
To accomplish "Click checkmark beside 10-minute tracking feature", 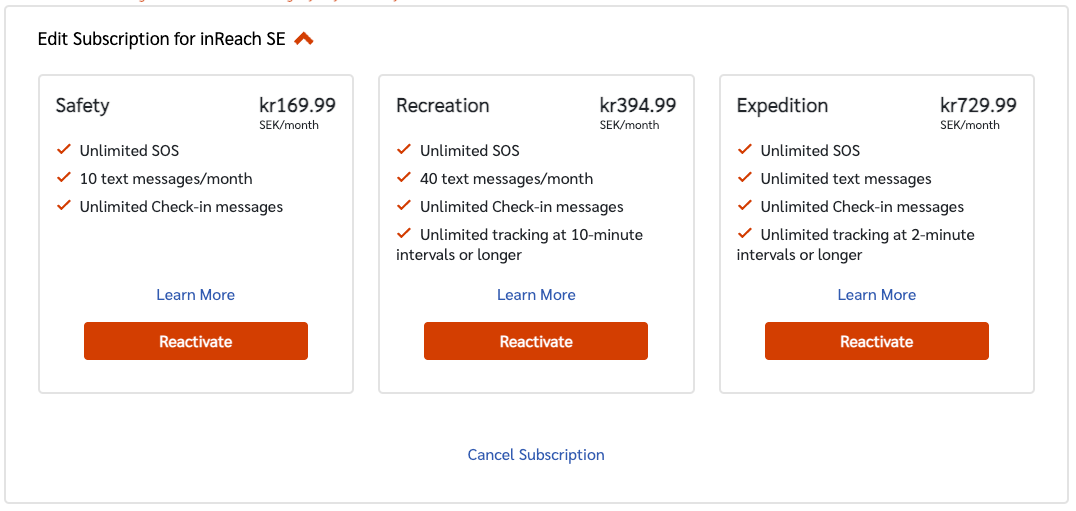I will (404, 234).
